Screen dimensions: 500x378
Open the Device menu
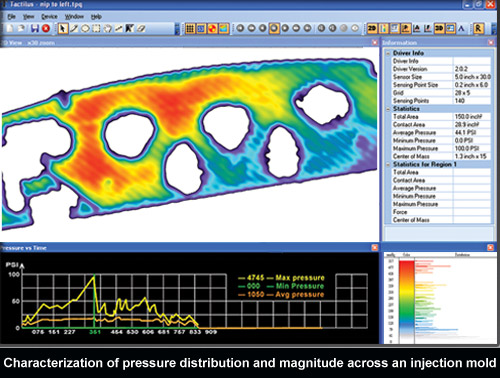point(49,16)
